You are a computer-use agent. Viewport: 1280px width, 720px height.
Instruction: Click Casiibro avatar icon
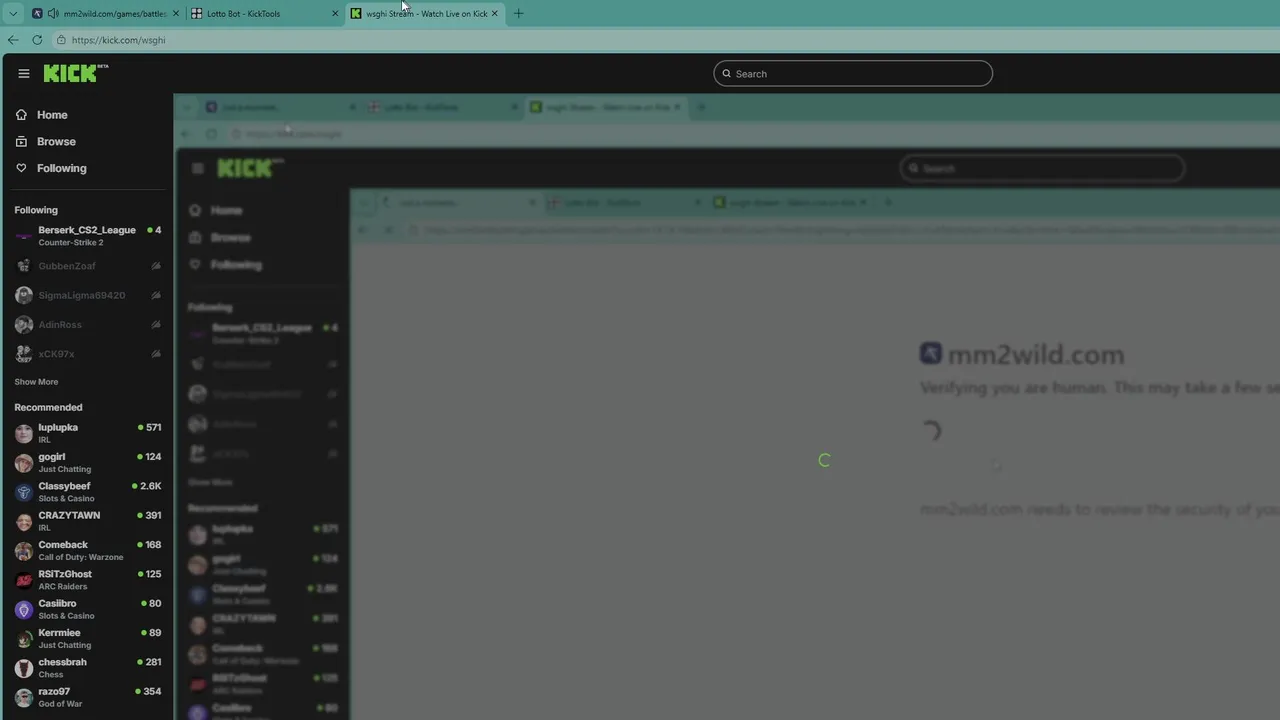point(24,609)
